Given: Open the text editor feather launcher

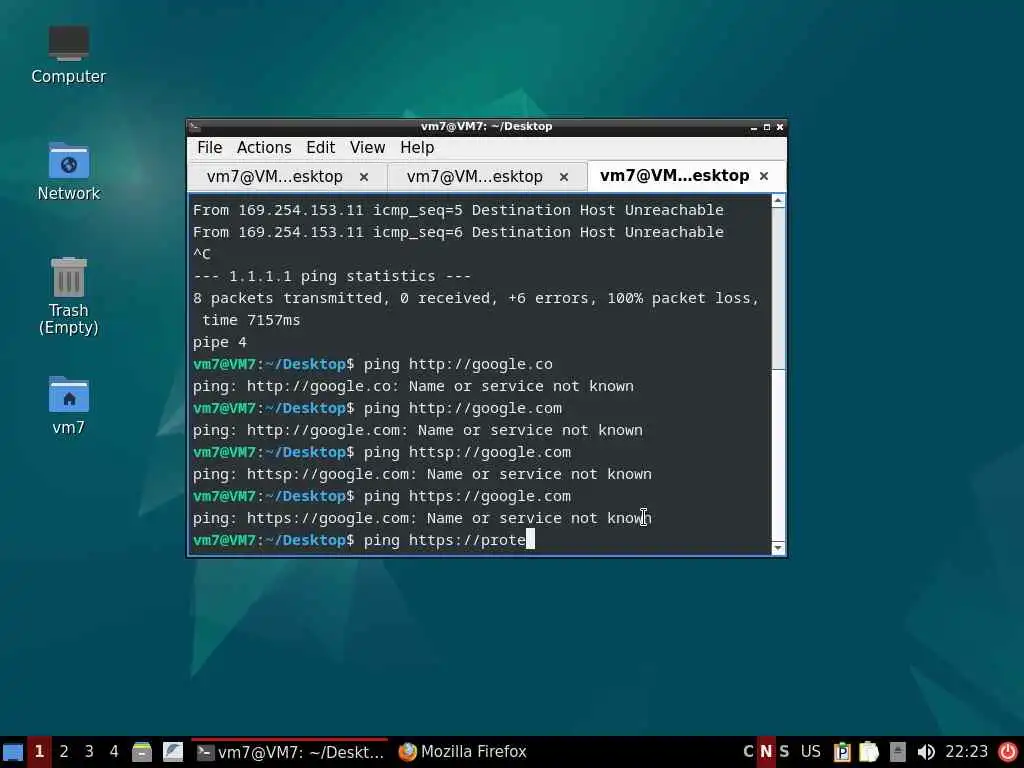Looking at the screenshot, I should click(x=173, y=752).
